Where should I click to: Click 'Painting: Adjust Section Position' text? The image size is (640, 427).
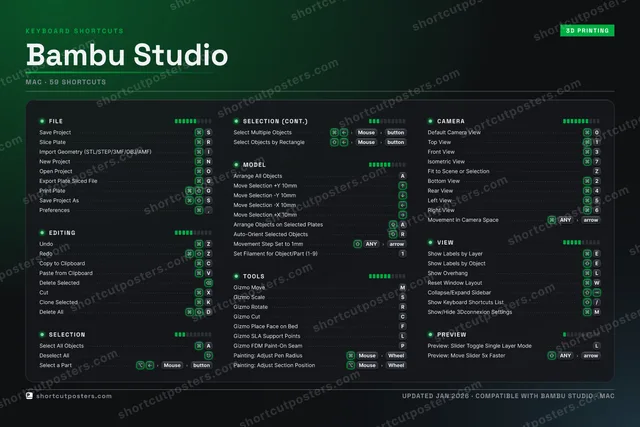[274, 365]
